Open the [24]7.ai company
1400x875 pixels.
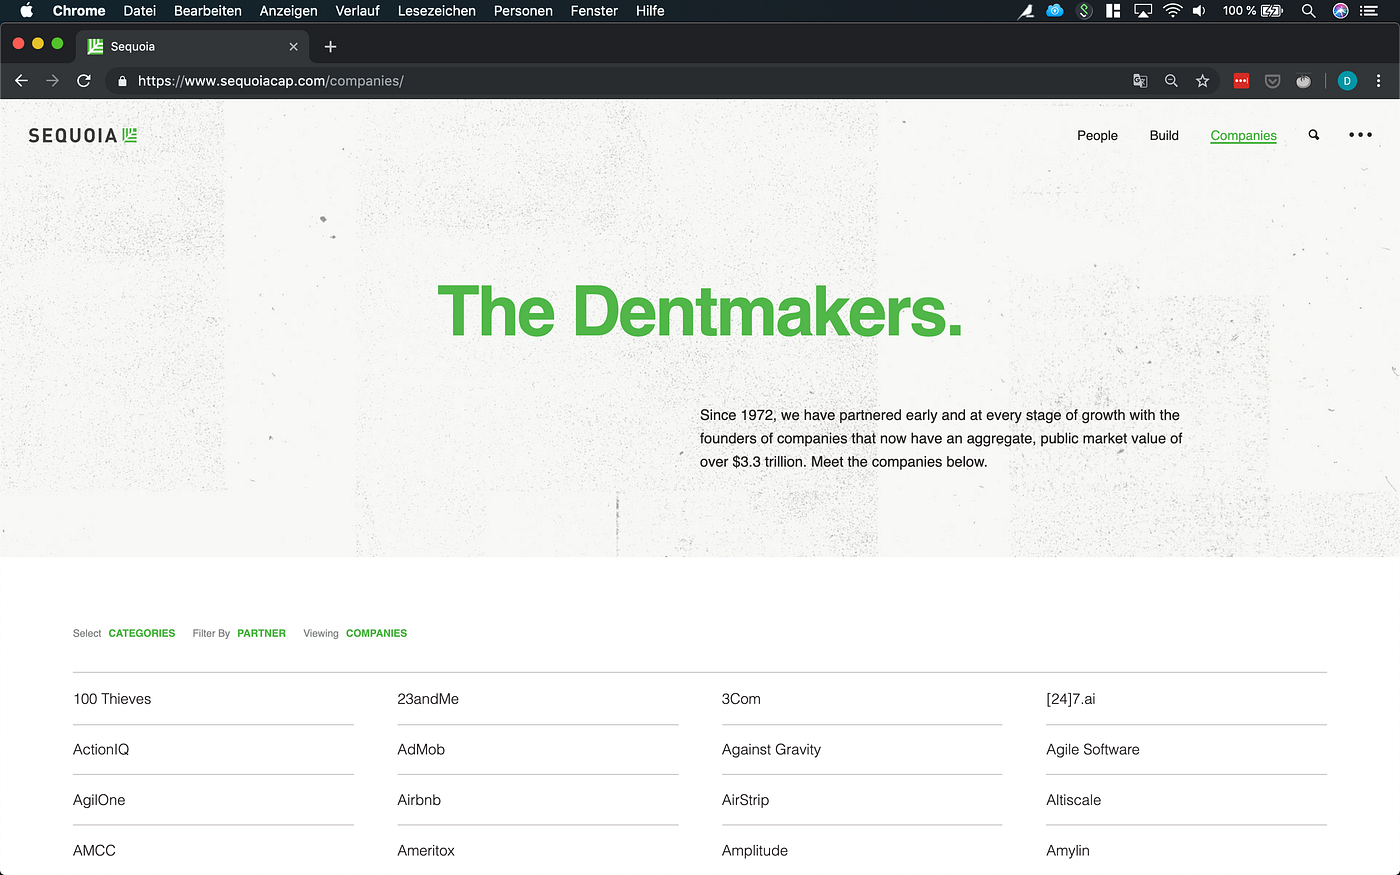pos(1070,699)
